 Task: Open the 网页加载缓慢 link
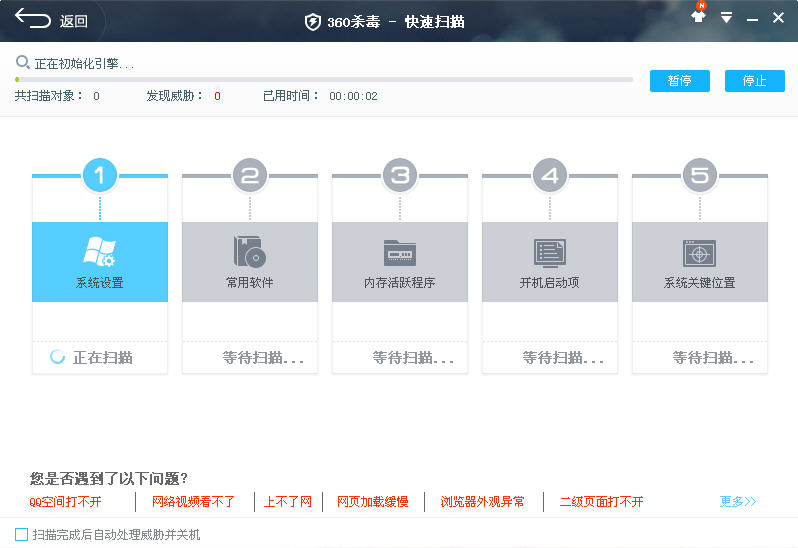[x=373, y=502]
